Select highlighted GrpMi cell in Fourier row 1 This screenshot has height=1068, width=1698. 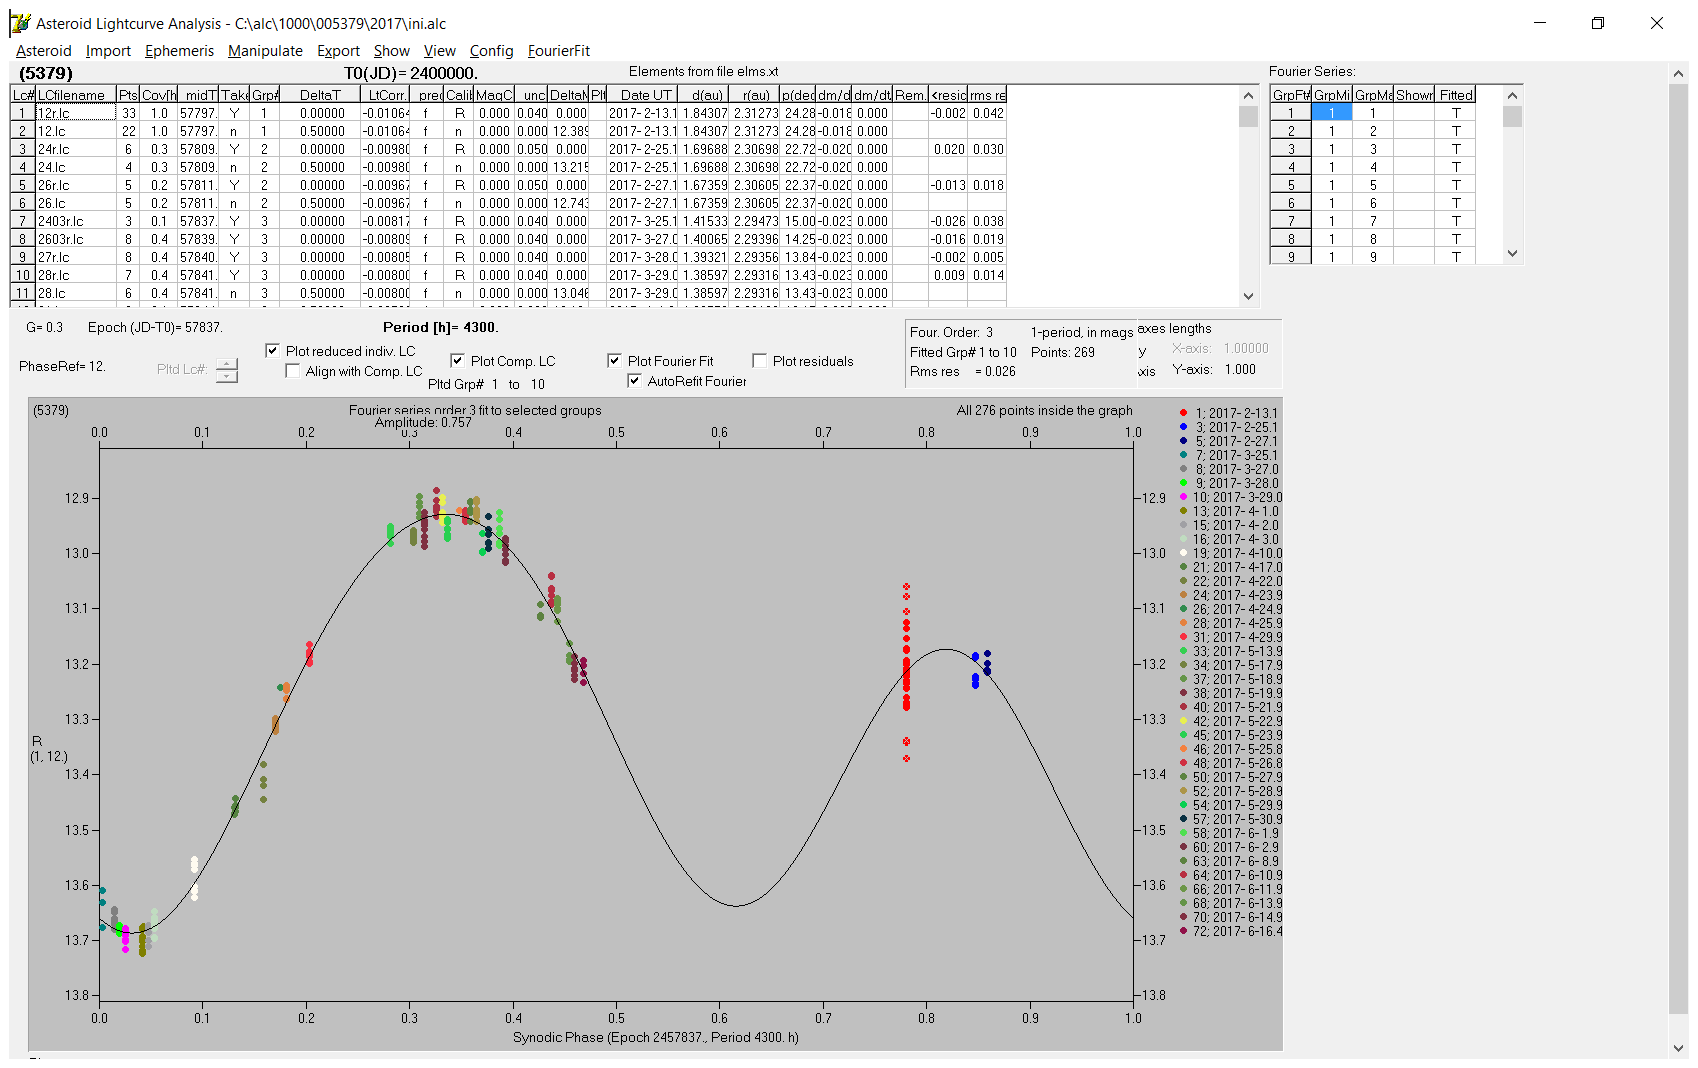point(1332,113)
